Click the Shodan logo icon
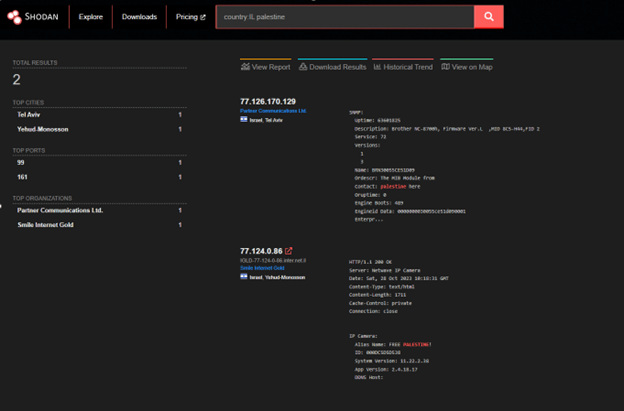This screenshot has height=411, width=624. (14, 17)
